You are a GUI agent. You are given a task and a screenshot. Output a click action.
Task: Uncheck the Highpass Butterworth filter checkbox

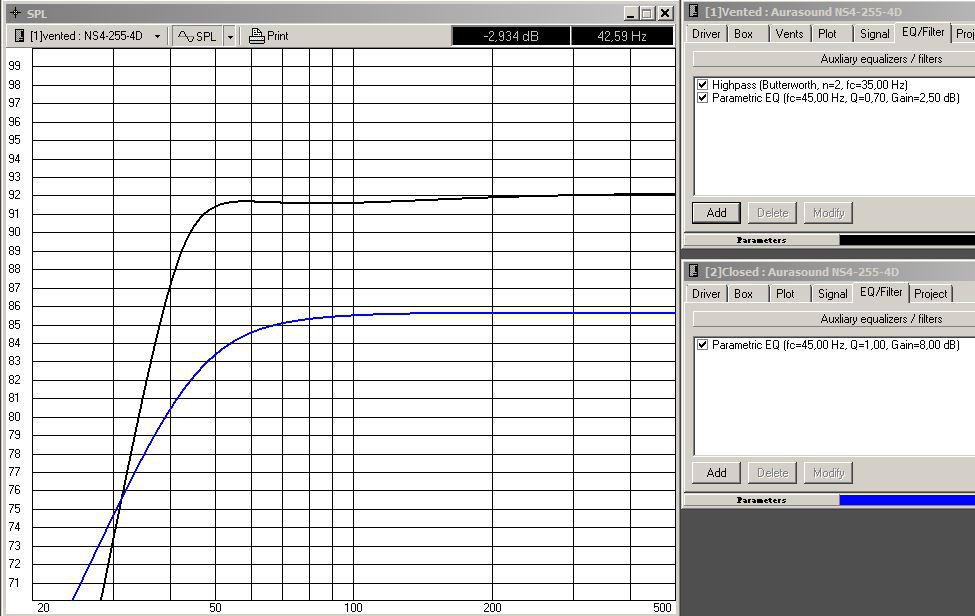703,85
